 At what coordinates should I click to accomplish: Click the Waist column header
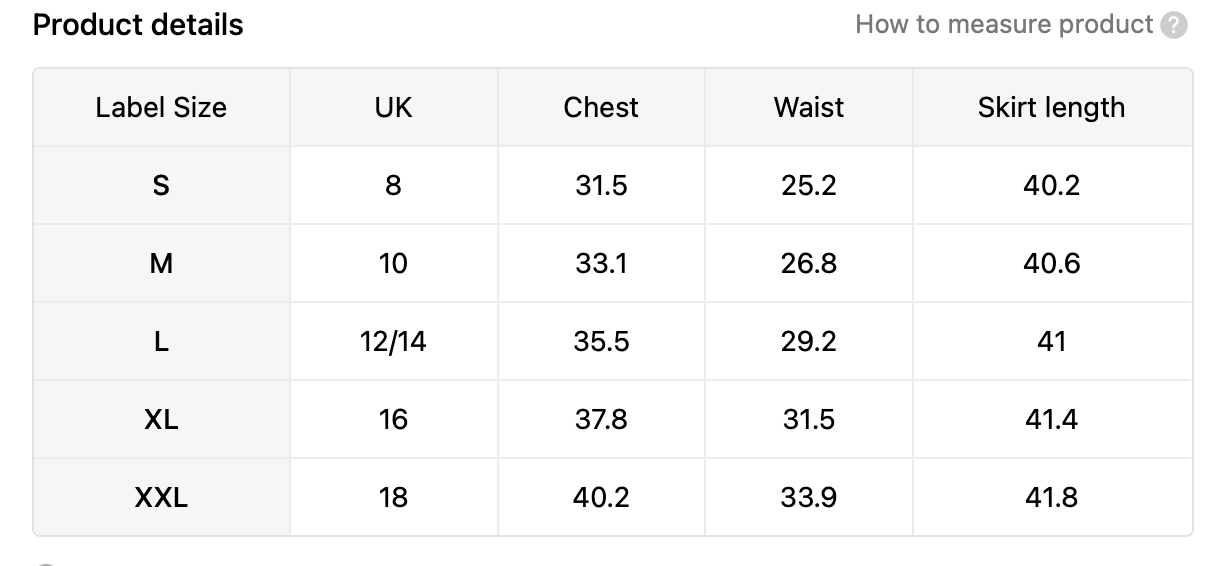(x=809, y=107)
